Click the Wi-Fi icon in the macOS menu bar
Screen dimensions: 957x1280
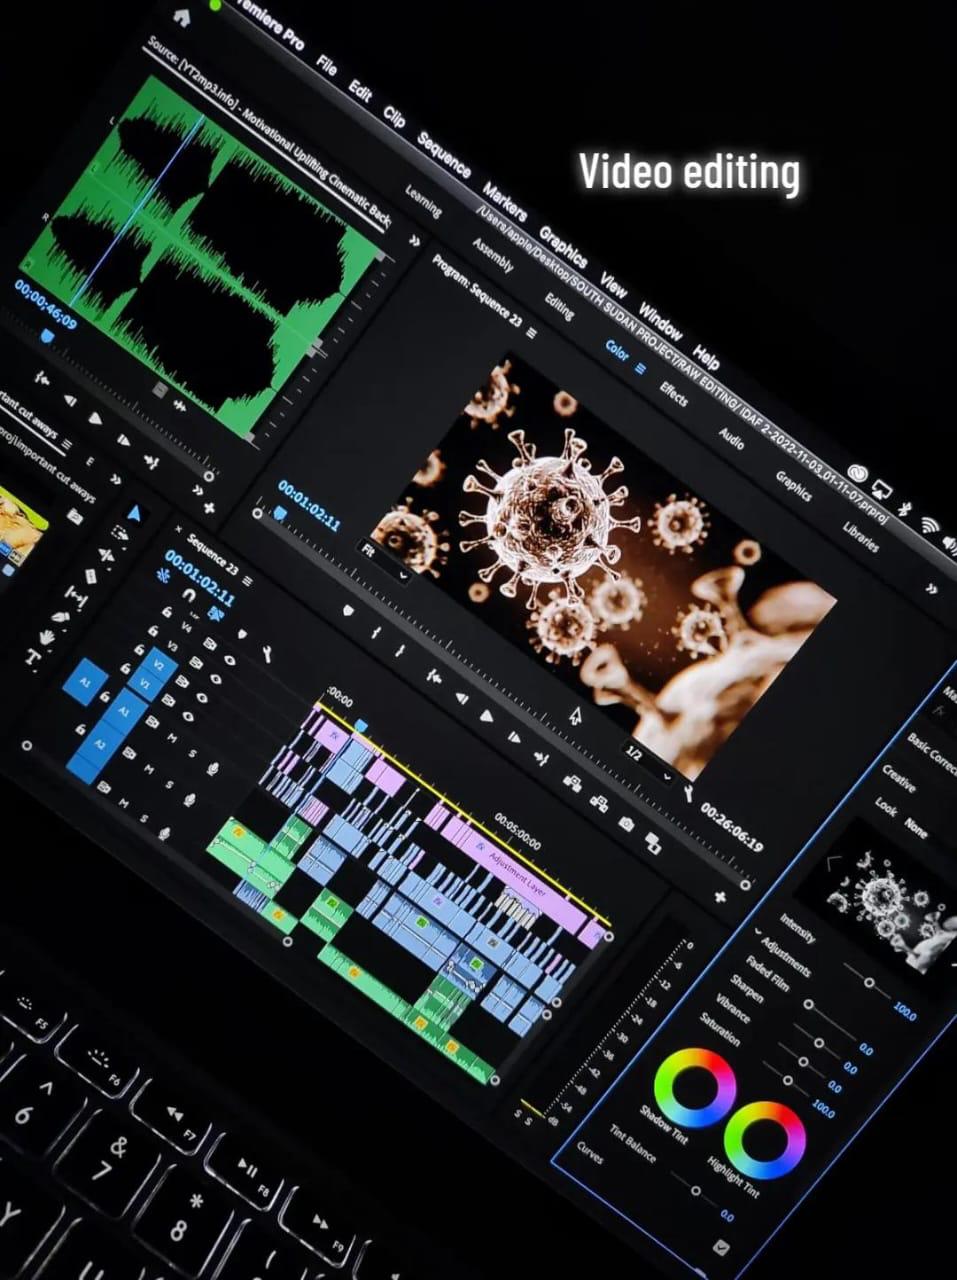coord(930,525)
